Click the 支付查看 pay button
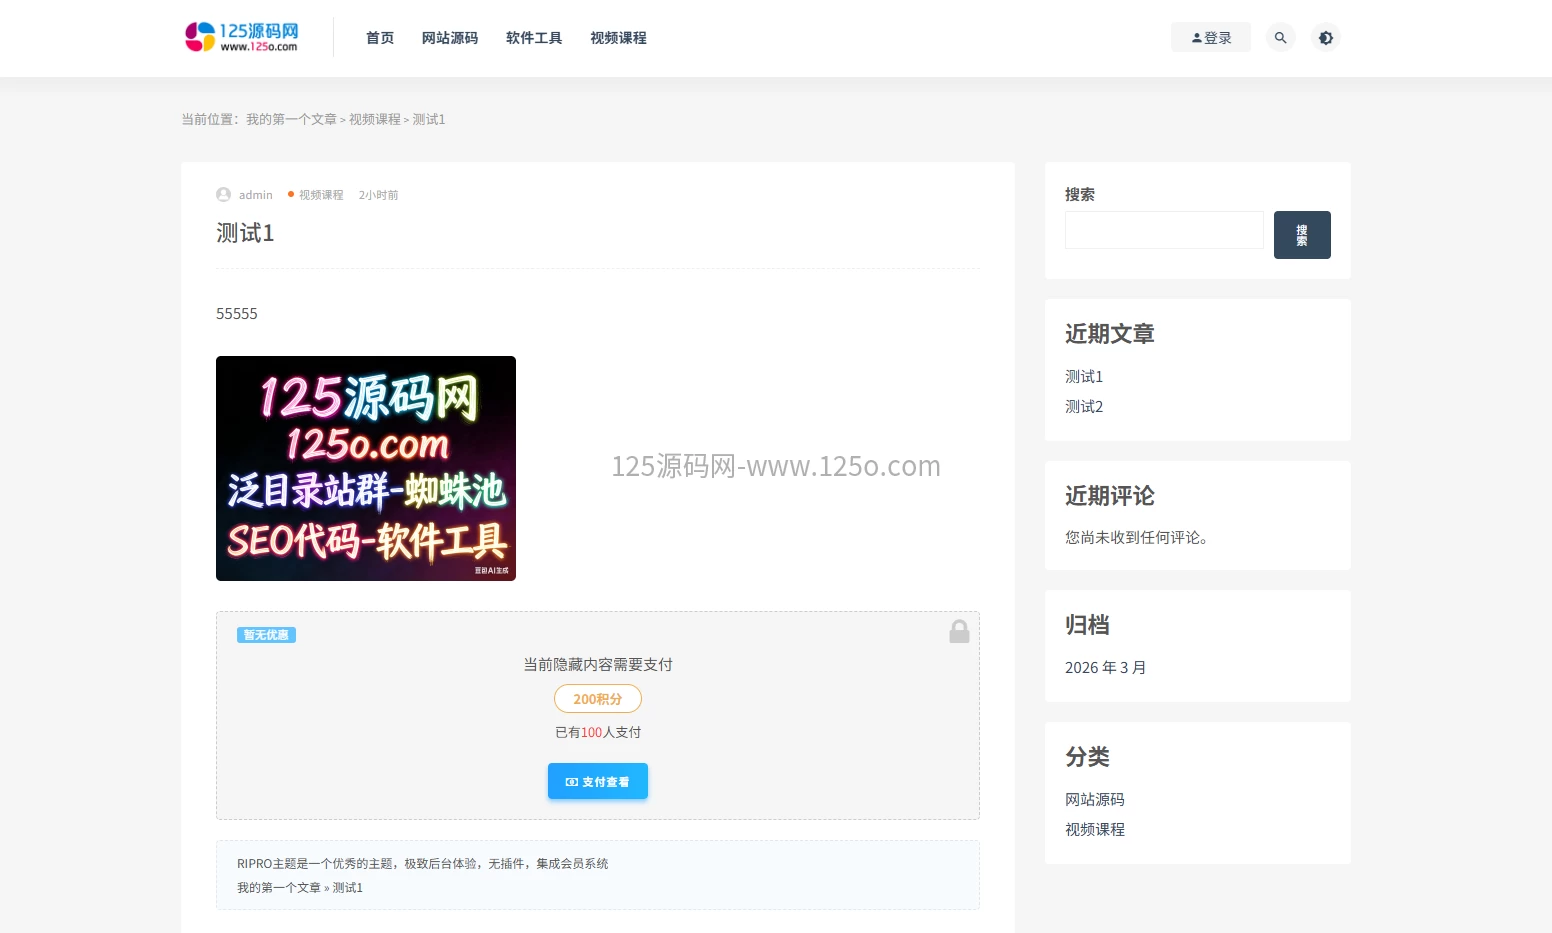Image resolution: width=1552 pixels, height=933 pixels. coord(597,781)
